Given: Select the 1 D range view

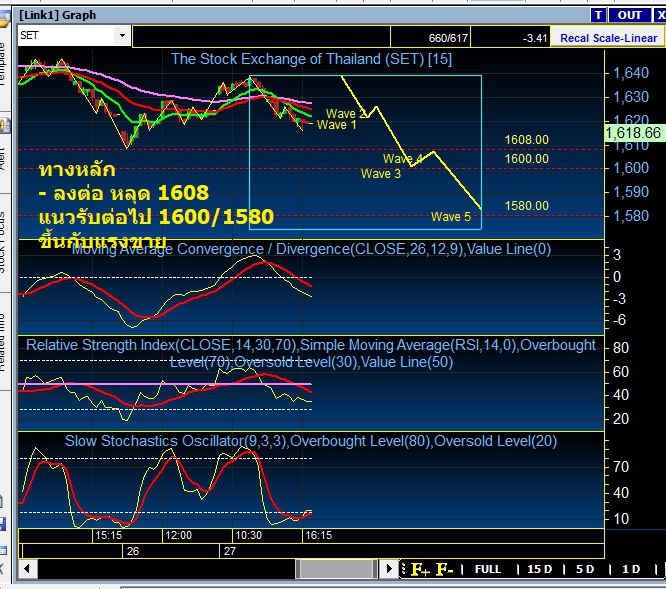Looking at the screenshot, I should (x=631, y=569).
